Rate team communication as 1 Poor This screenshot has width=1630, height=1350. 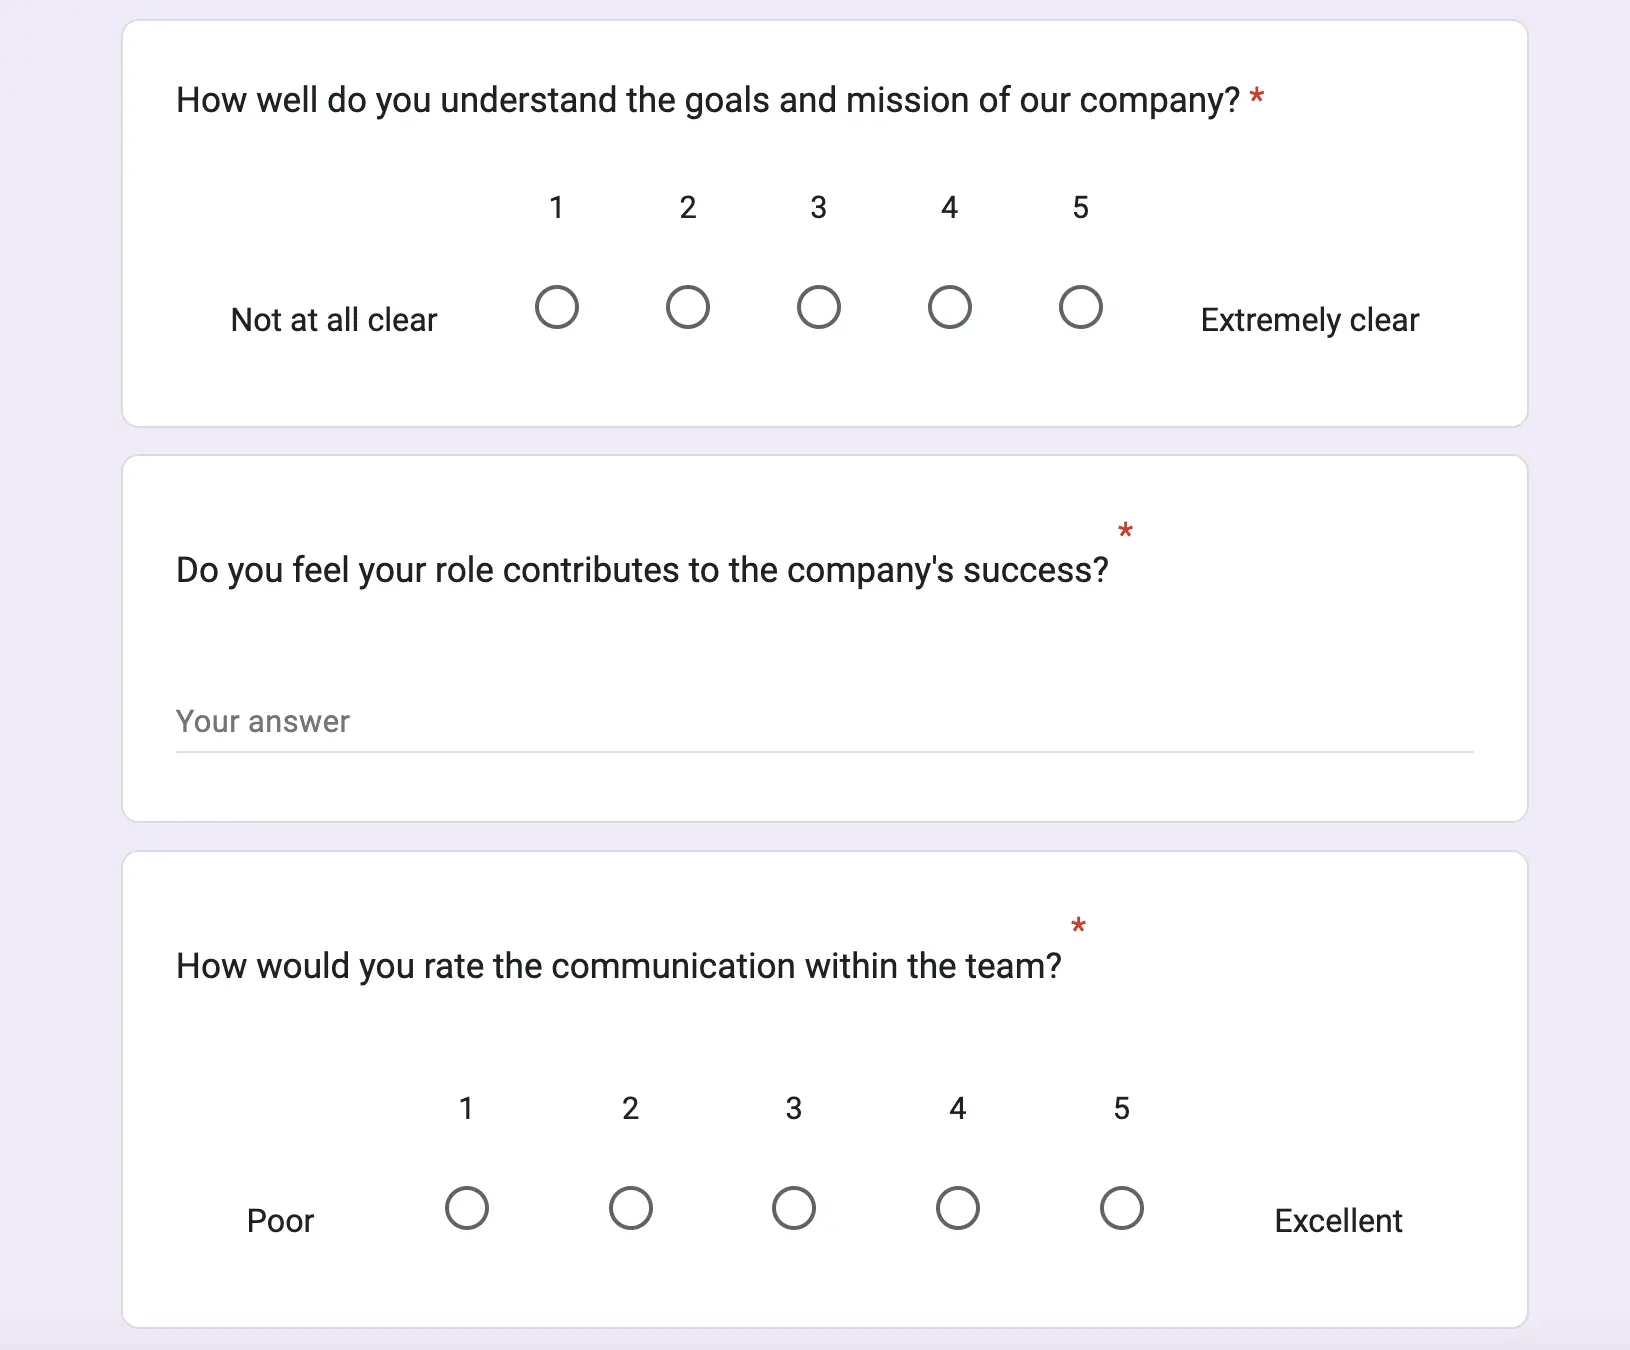(x=467, y=1208)
